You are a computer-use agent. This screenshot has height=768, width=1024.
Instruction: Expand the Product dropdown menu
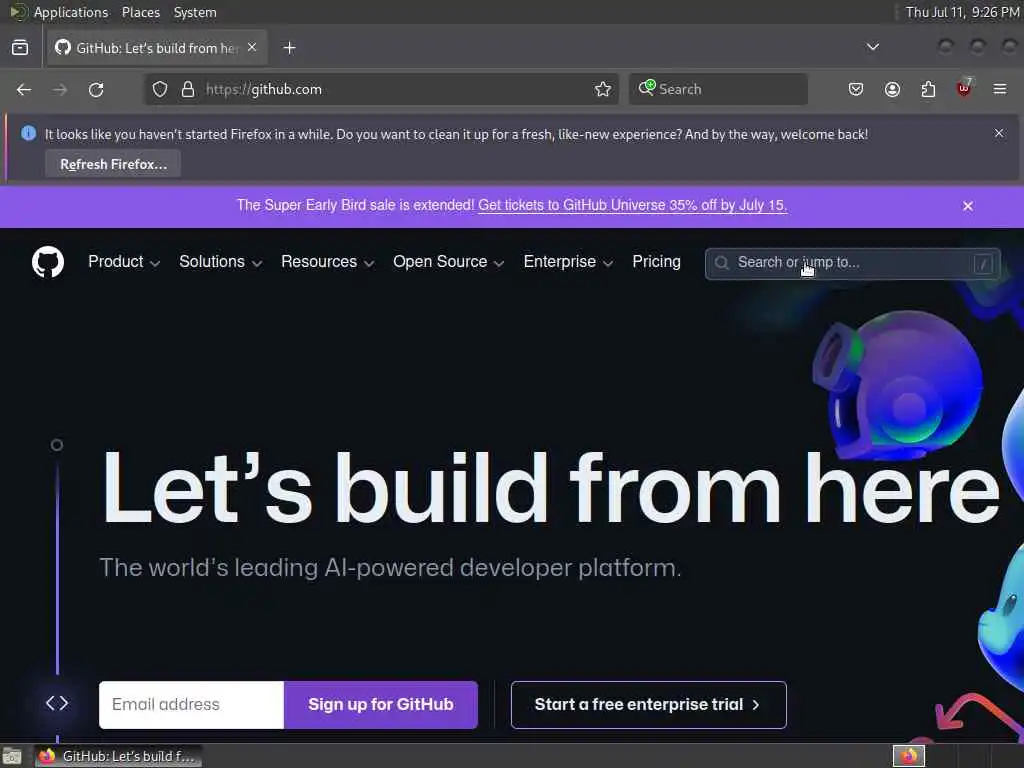coord(124,262)
